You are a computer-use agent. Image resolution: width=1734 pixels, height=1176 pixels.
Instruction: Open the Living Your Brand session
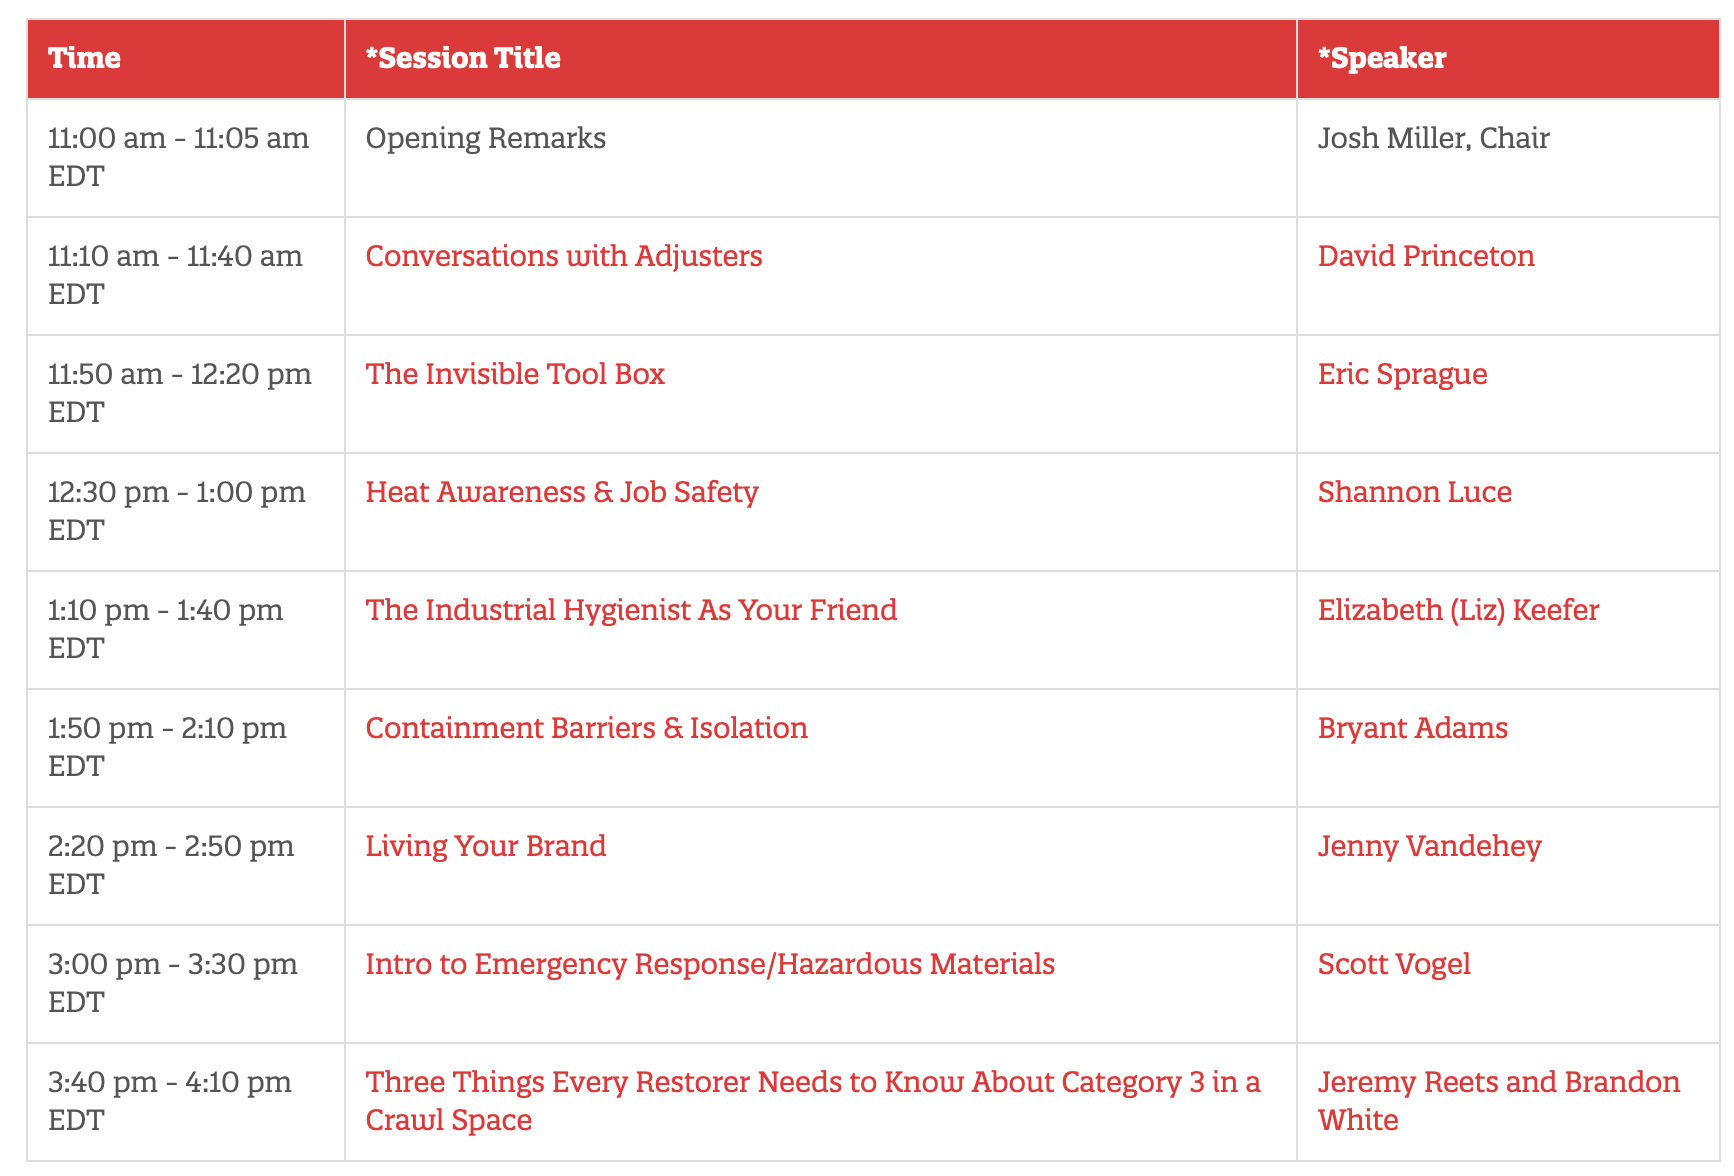click(486, 846)
